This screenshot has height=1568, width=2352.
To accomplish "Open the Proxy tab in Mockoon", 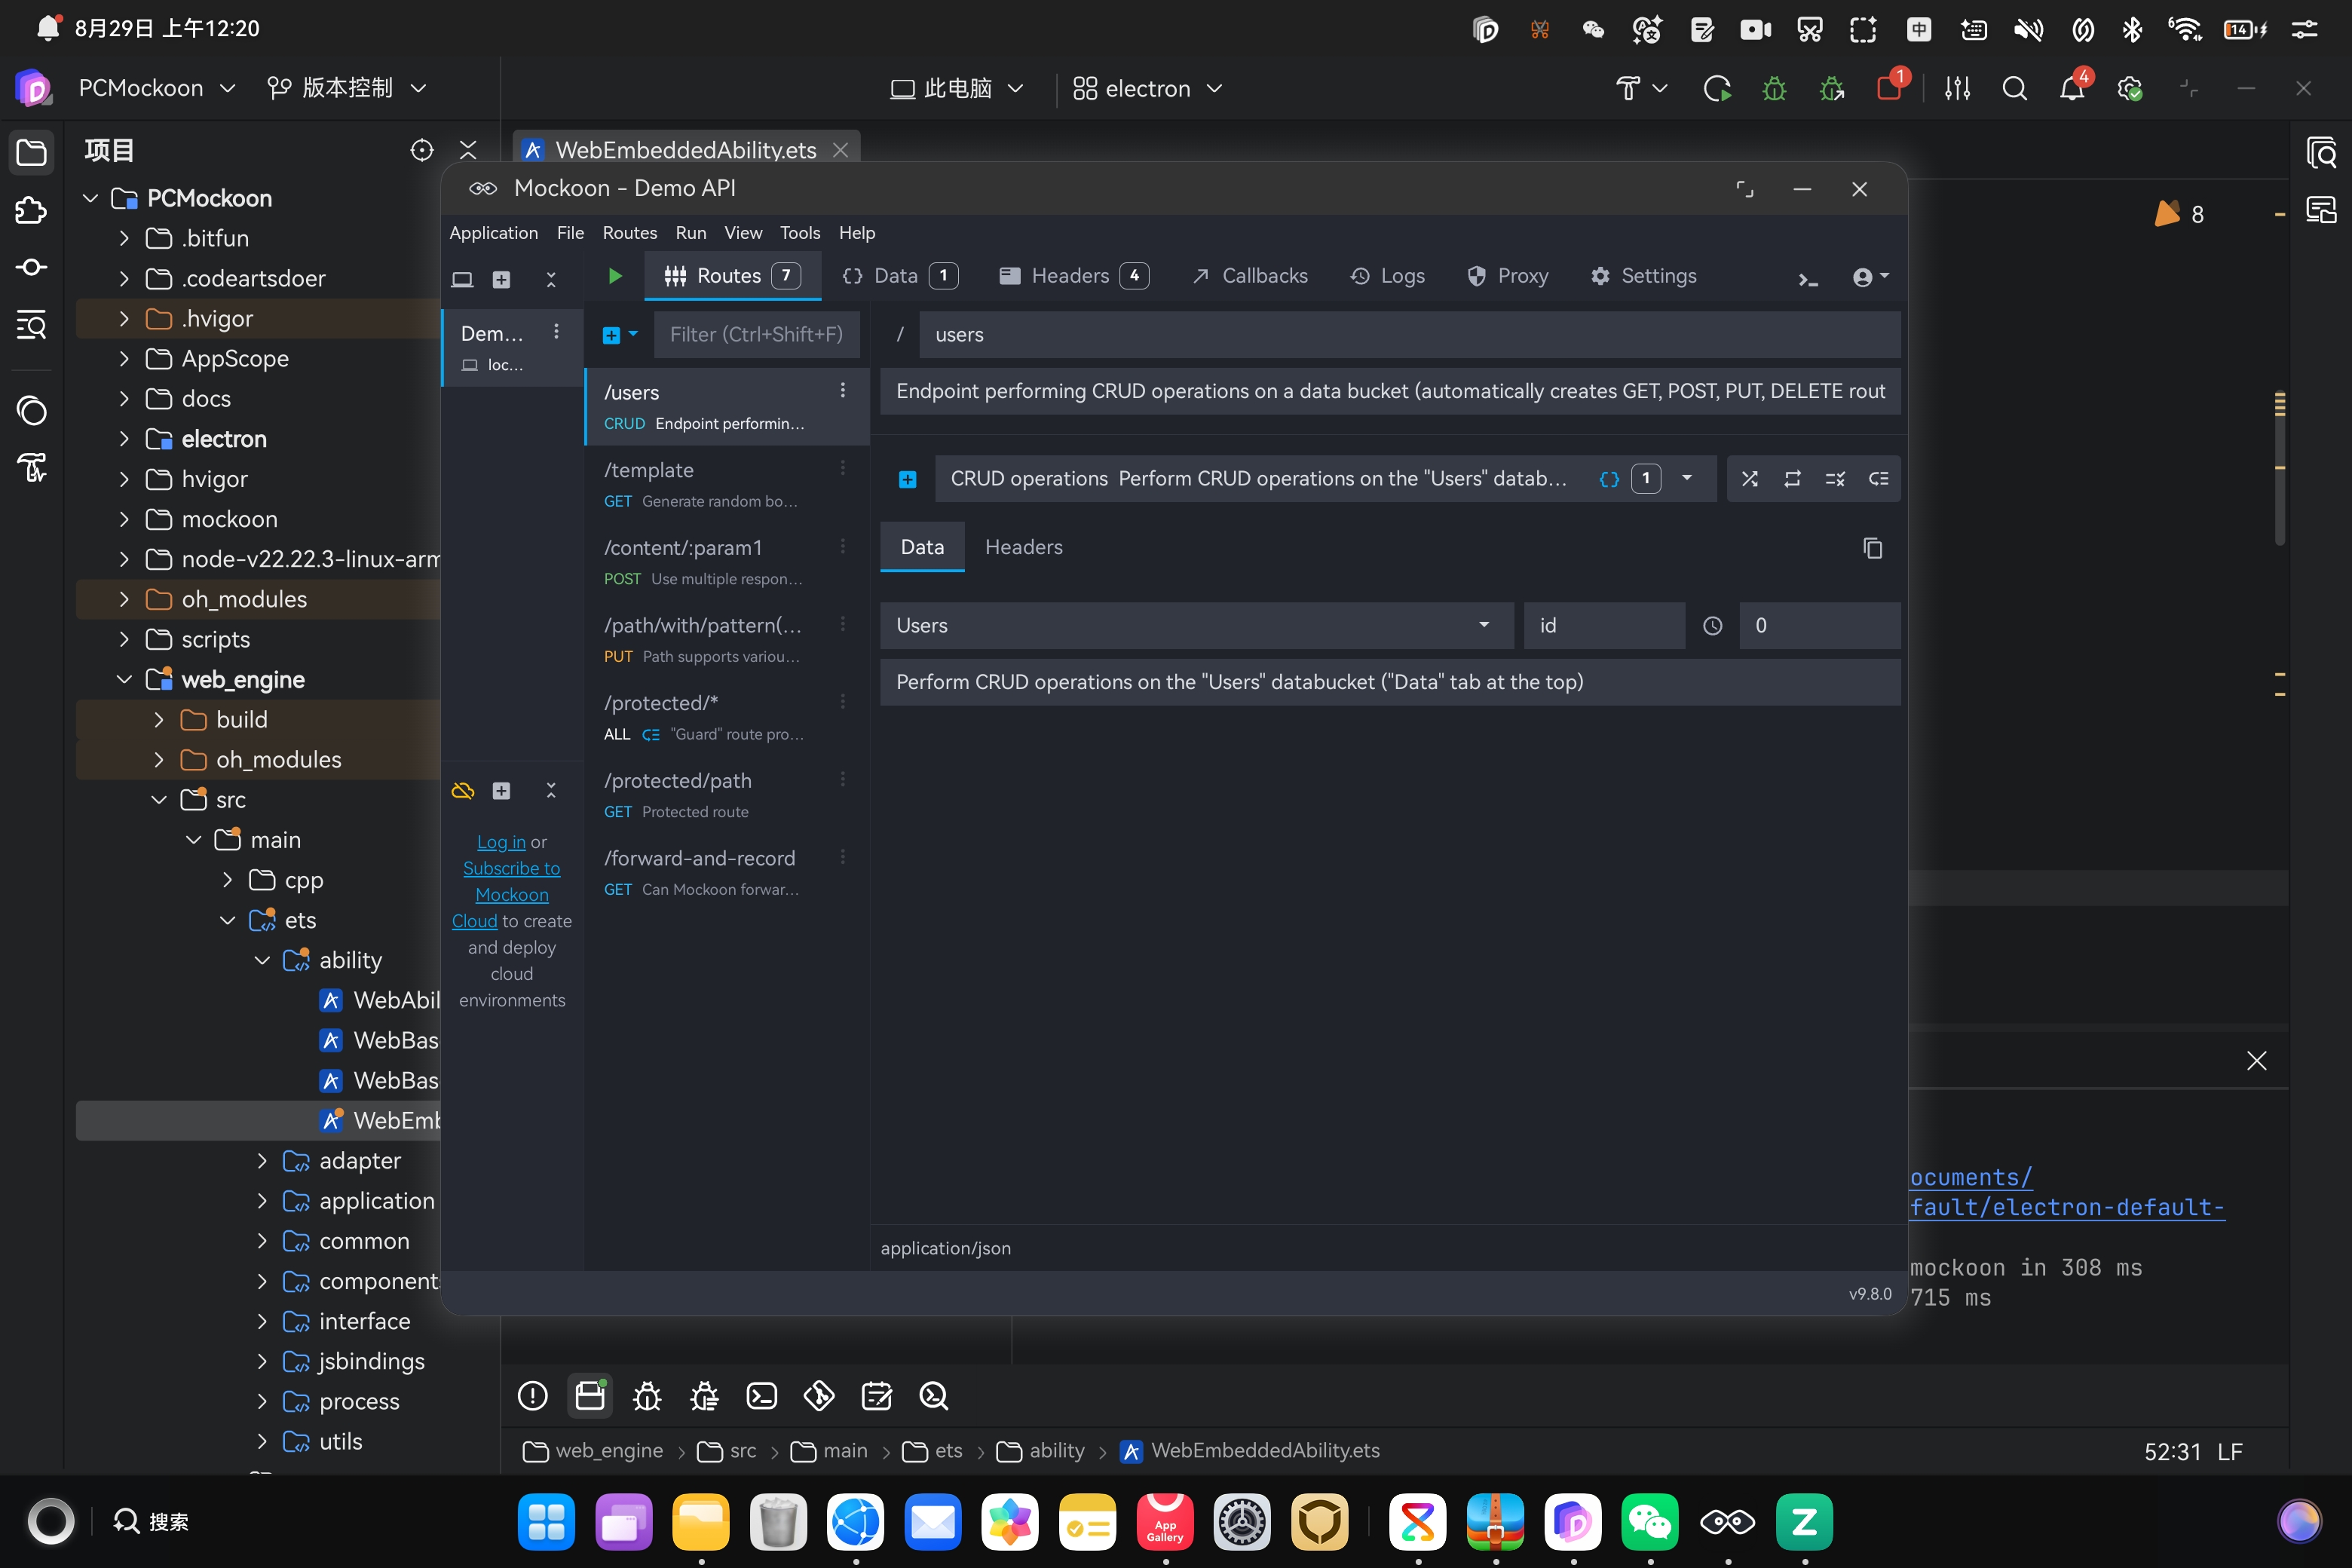I will pyautogui.click(x=1507, y=276).
